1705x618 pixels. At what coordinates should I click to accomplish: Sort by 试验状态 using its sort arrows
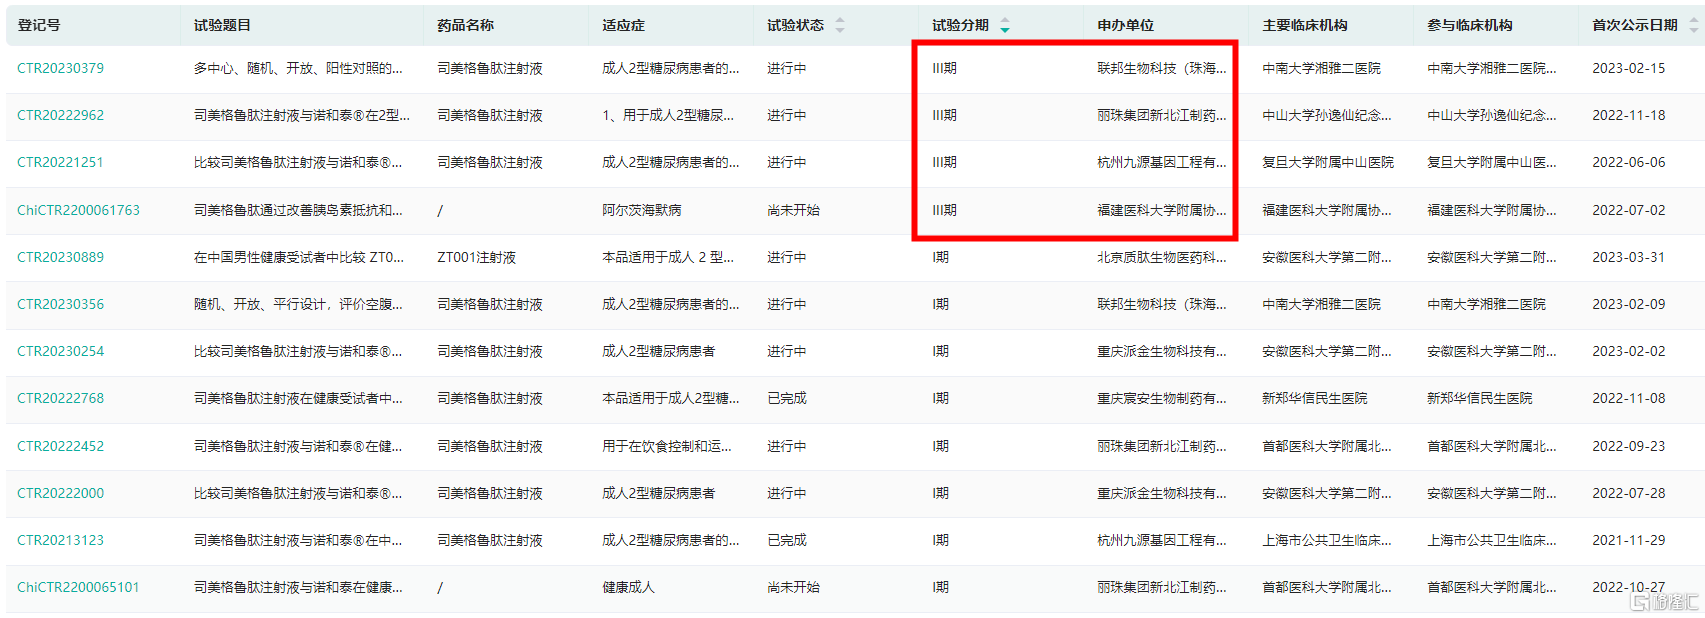[x=840, y=25]
